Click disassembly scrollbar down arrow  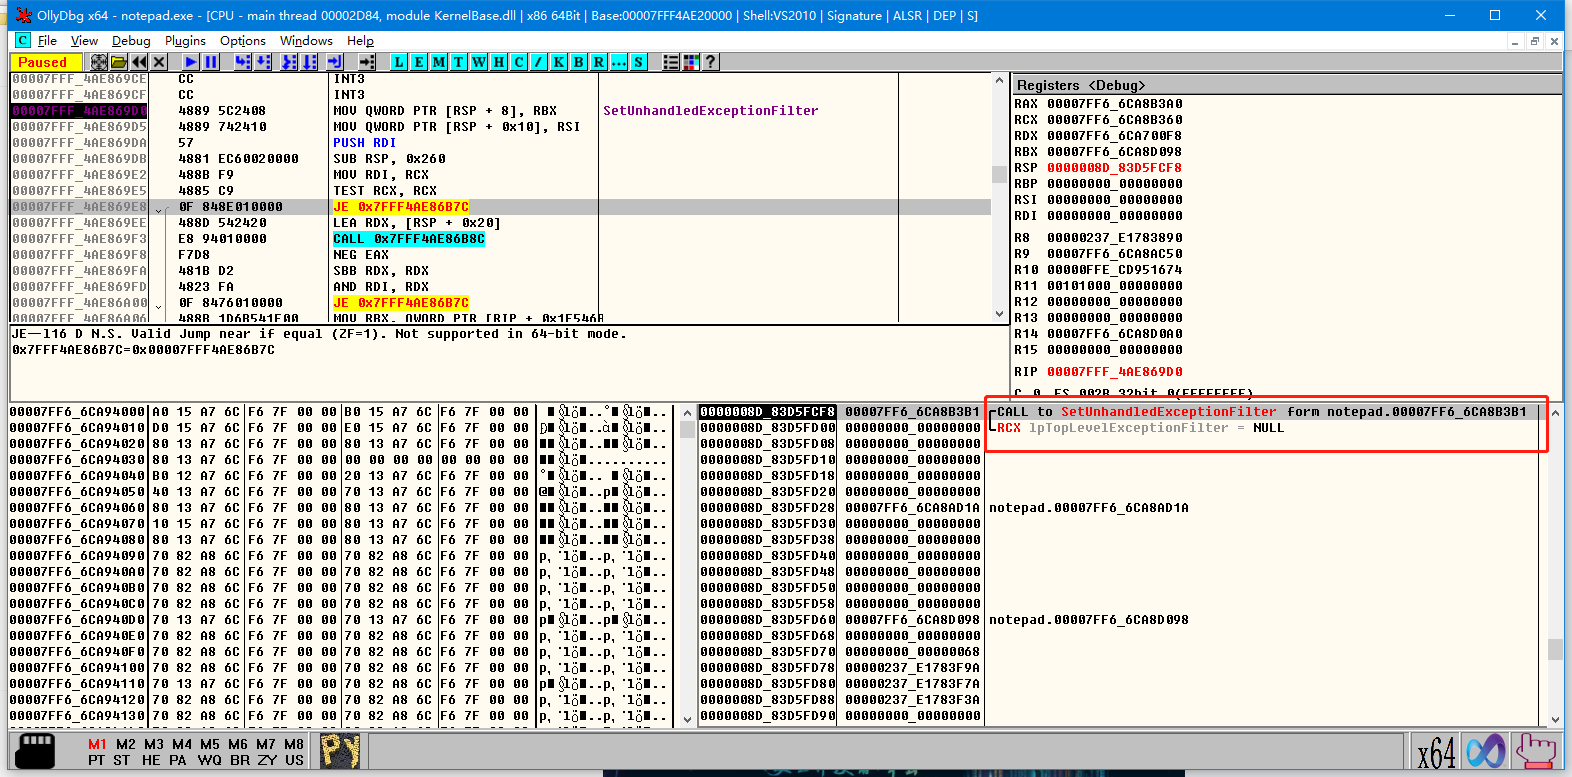(x=999, y=313)
